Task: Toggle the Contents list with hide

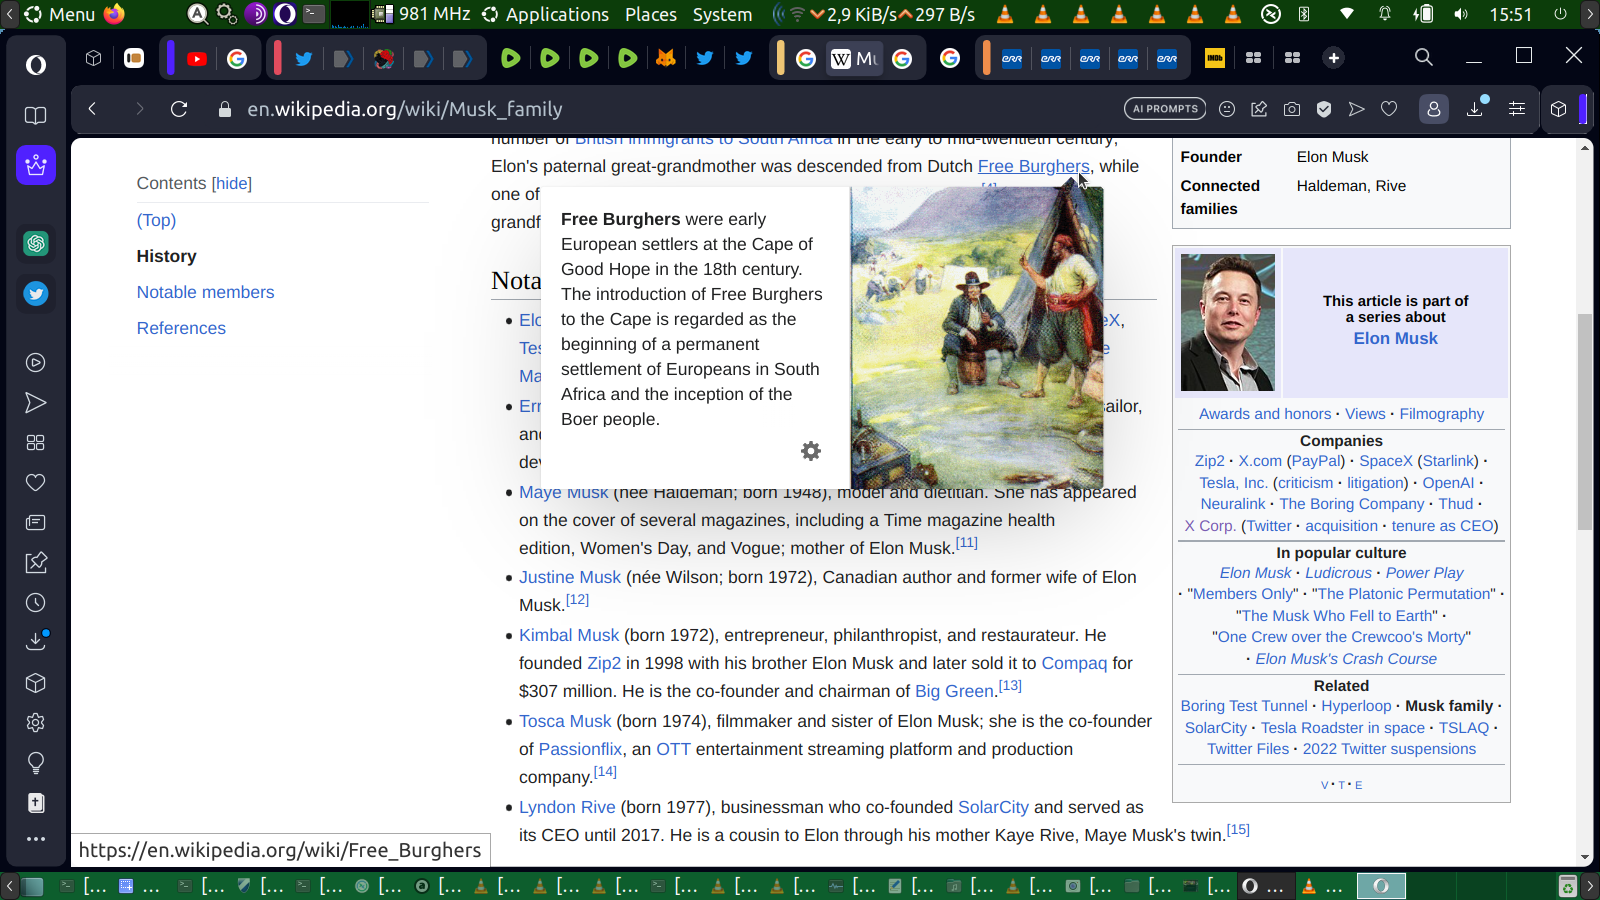Action: pos(232,183)
